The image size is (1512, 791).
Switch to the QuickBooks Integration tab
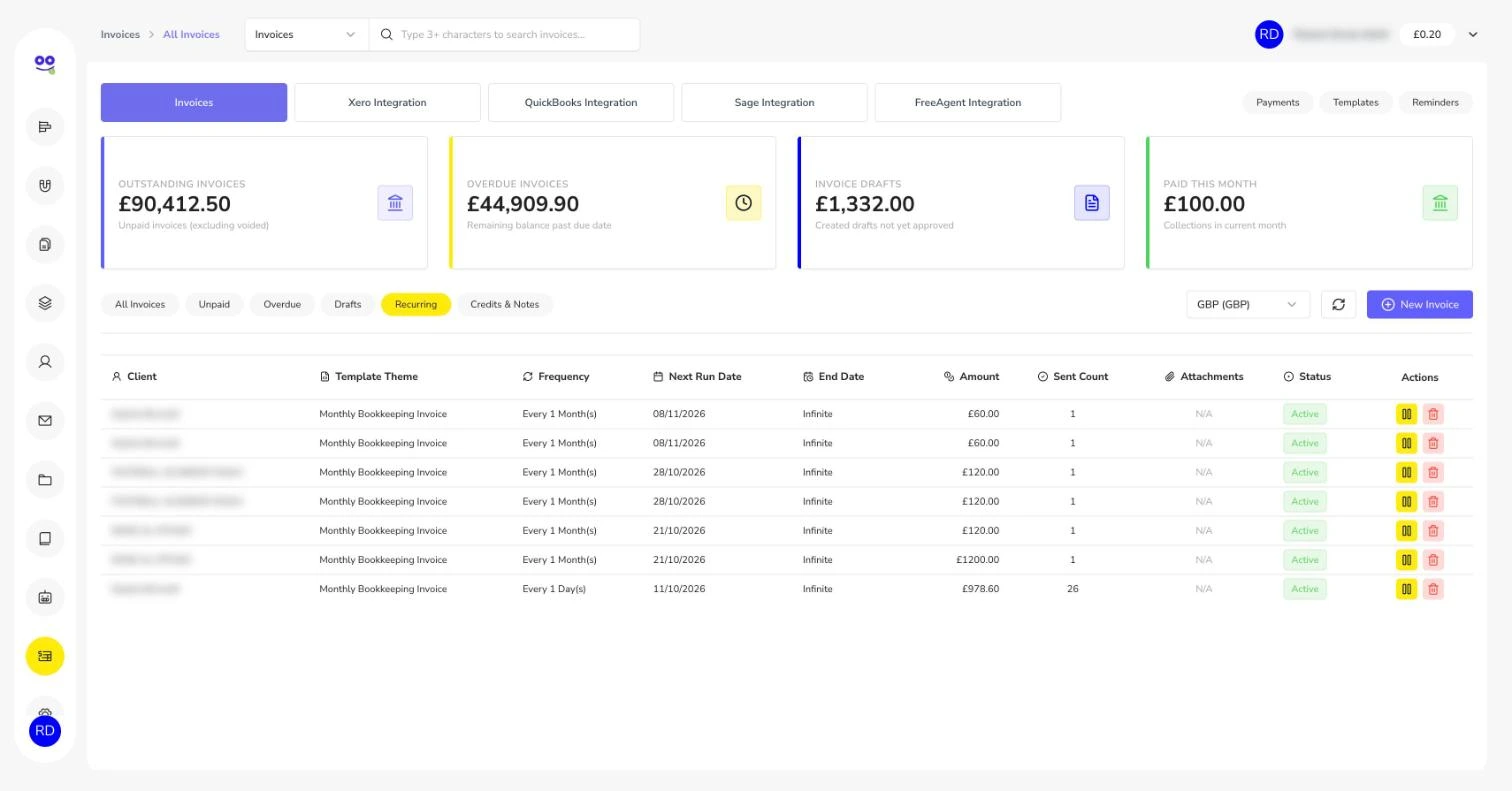581,103
